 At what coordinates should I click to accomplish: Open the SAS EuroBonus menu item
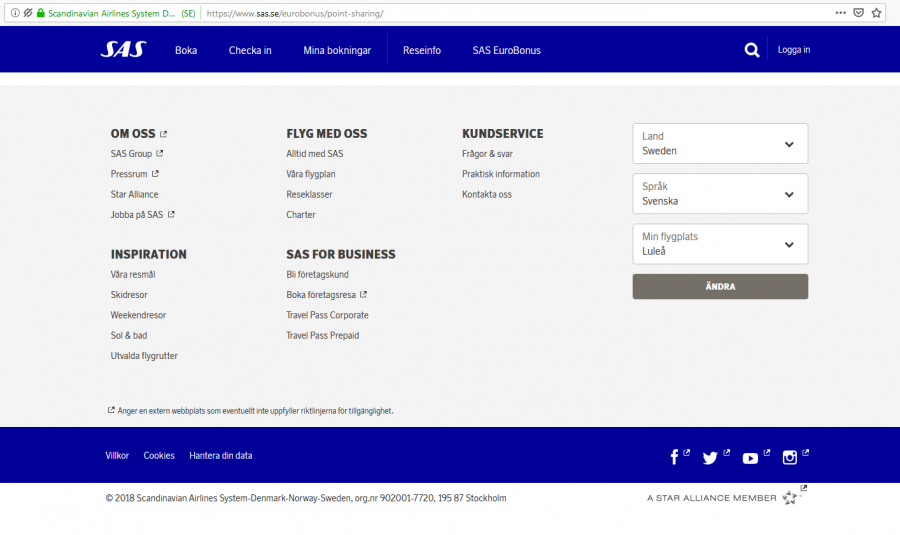[506, 50]
